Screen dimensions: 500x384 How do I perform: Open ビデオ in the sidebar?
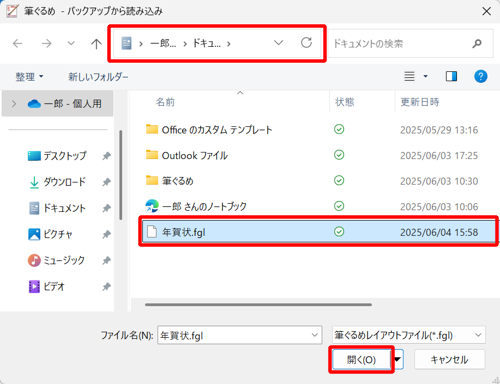[47, 286]
